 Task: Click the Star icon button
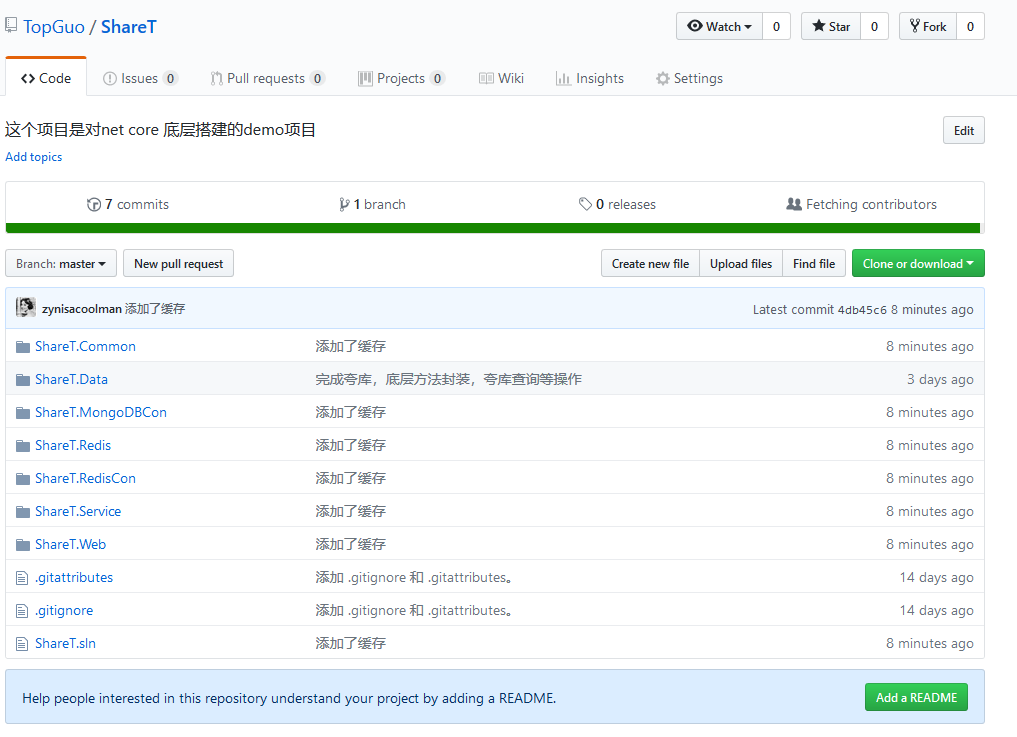pos(831,27)
